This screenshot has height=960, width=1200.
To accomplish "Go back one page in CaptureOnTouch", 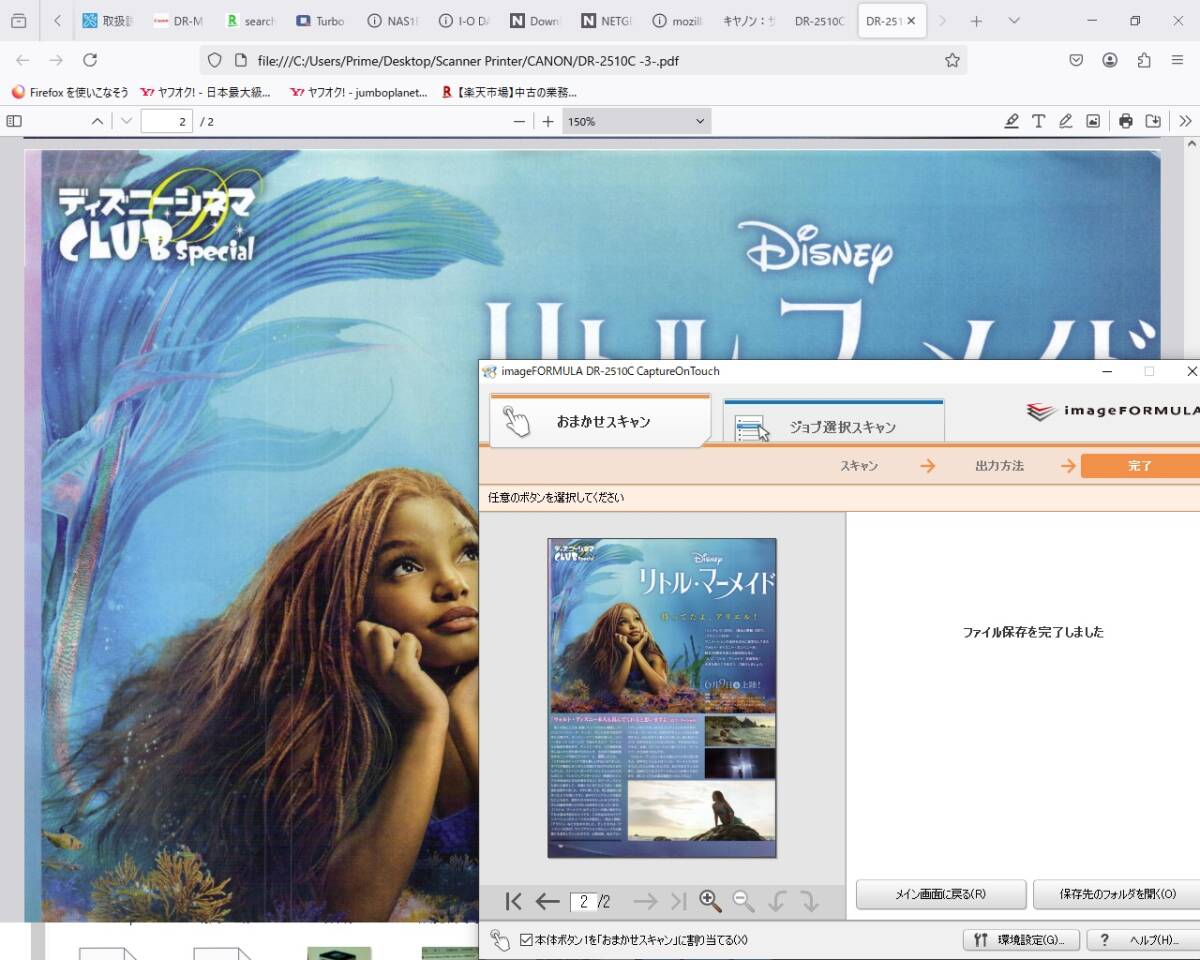I will [547, 901].
